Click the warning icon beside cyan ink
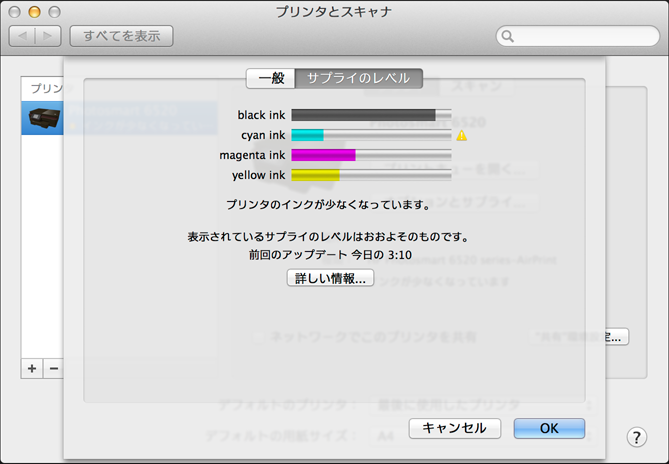 (462, 135)
